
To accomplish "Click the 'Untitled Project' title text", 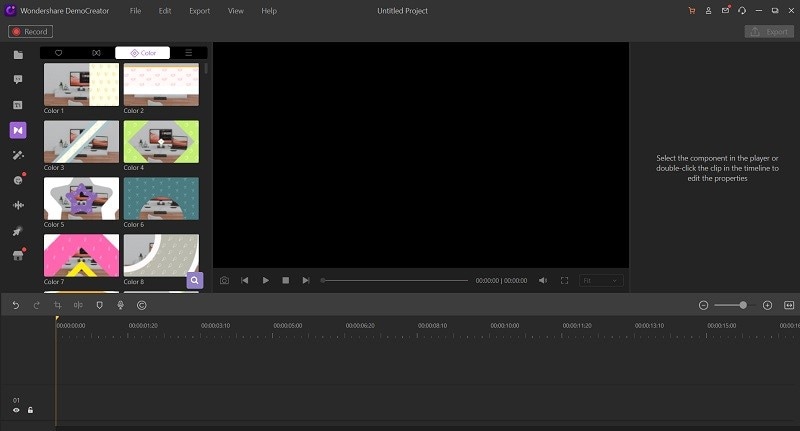I will (403, 11).
